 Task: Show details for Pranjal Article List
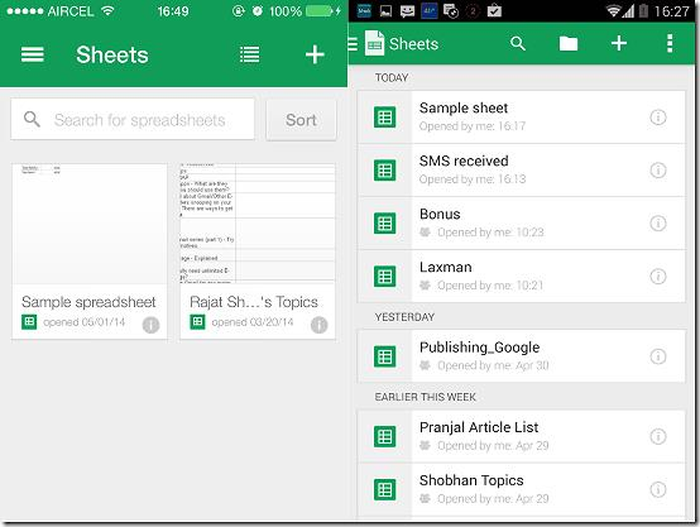[x=658, y=436]
